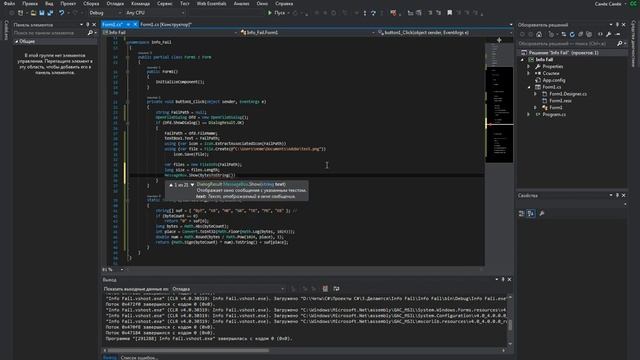Select Form1.Designer.cs in Solution Explorer
This screenshot has width=640, height=360.
click(x=567, y=94)
